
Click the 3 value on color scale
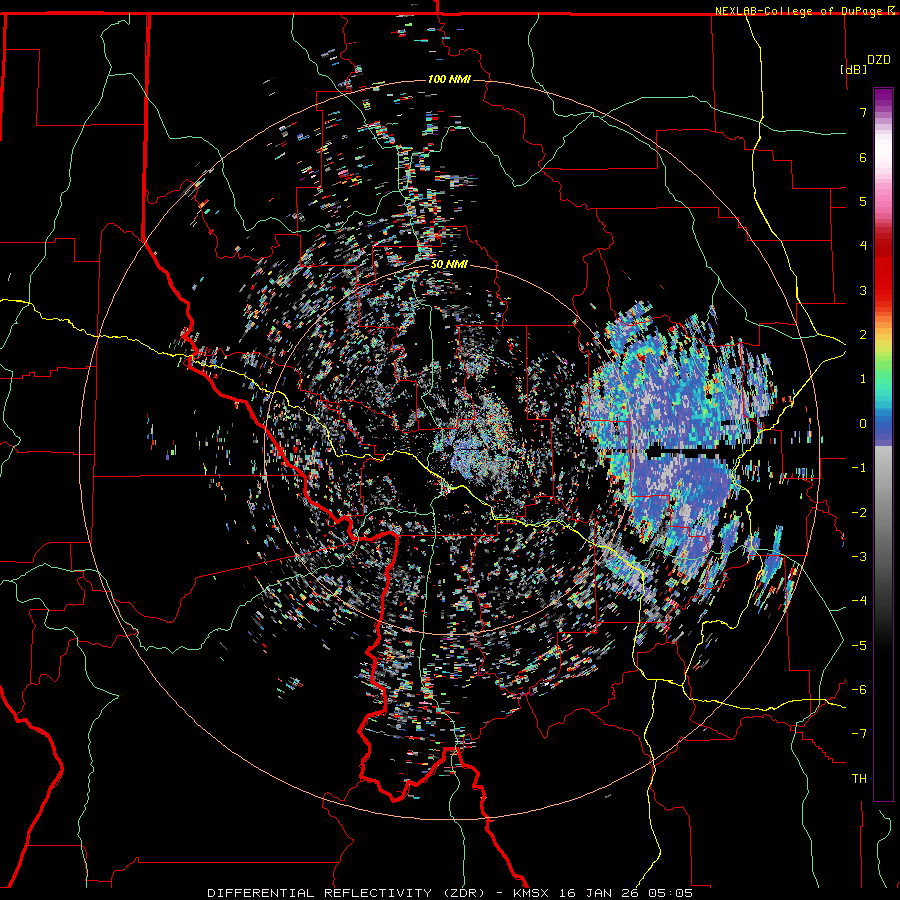point(863,290)
